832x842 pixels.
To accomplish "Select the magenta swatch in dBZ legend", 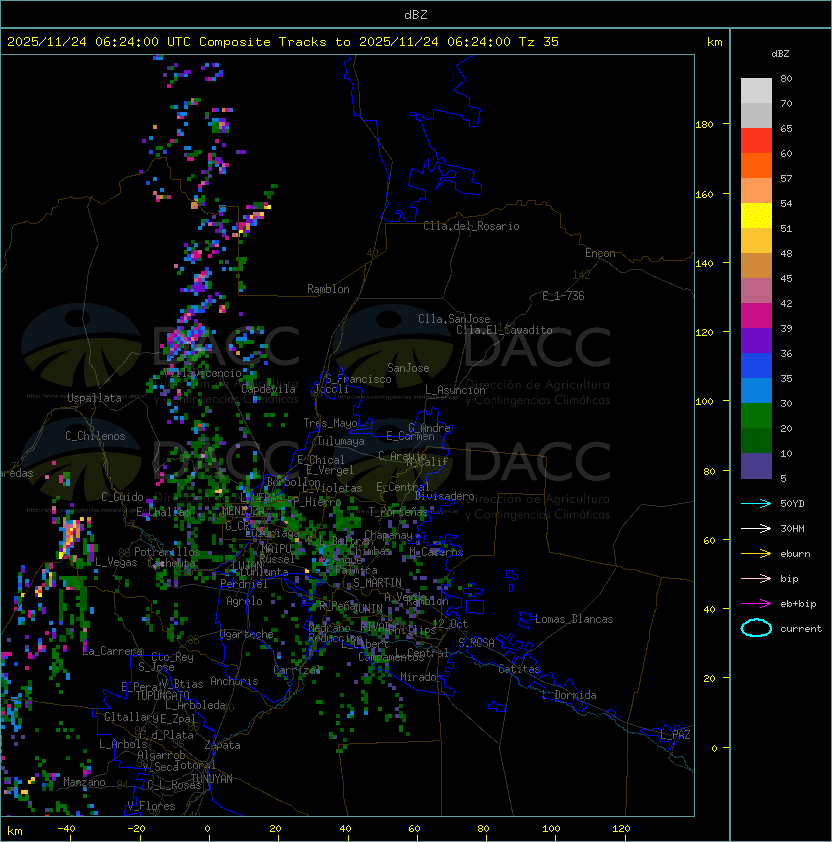I will pyautogui.click(x=756, y=316).
